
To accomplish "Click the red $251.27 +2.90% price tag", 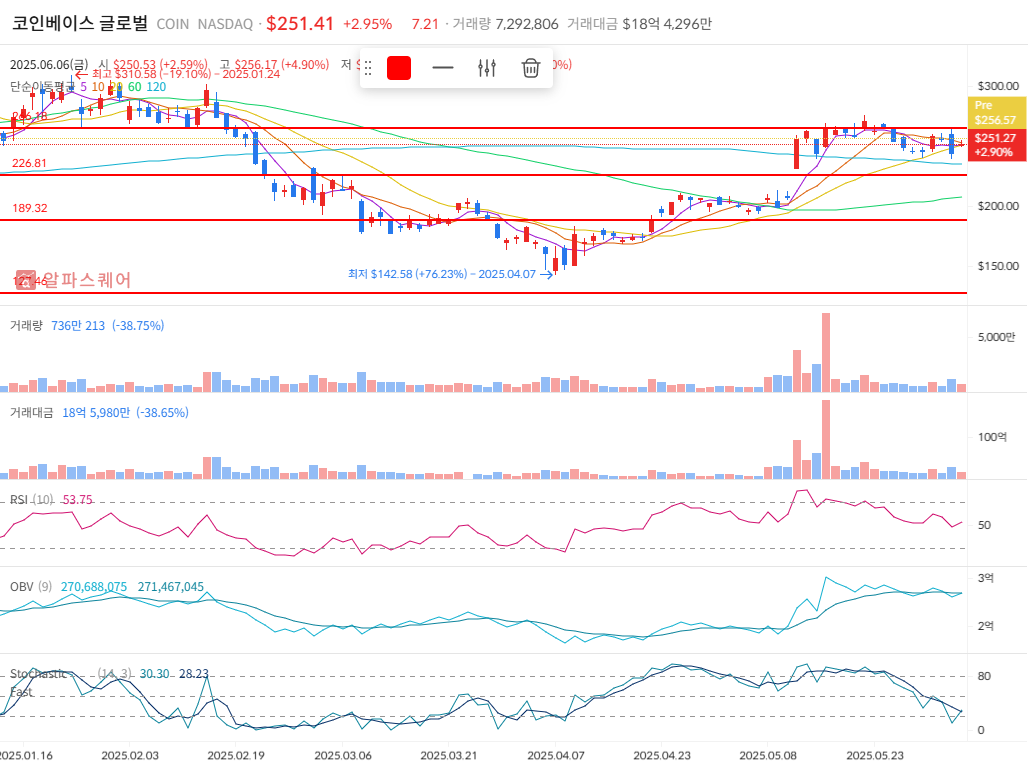I will [x=997, y=145].
